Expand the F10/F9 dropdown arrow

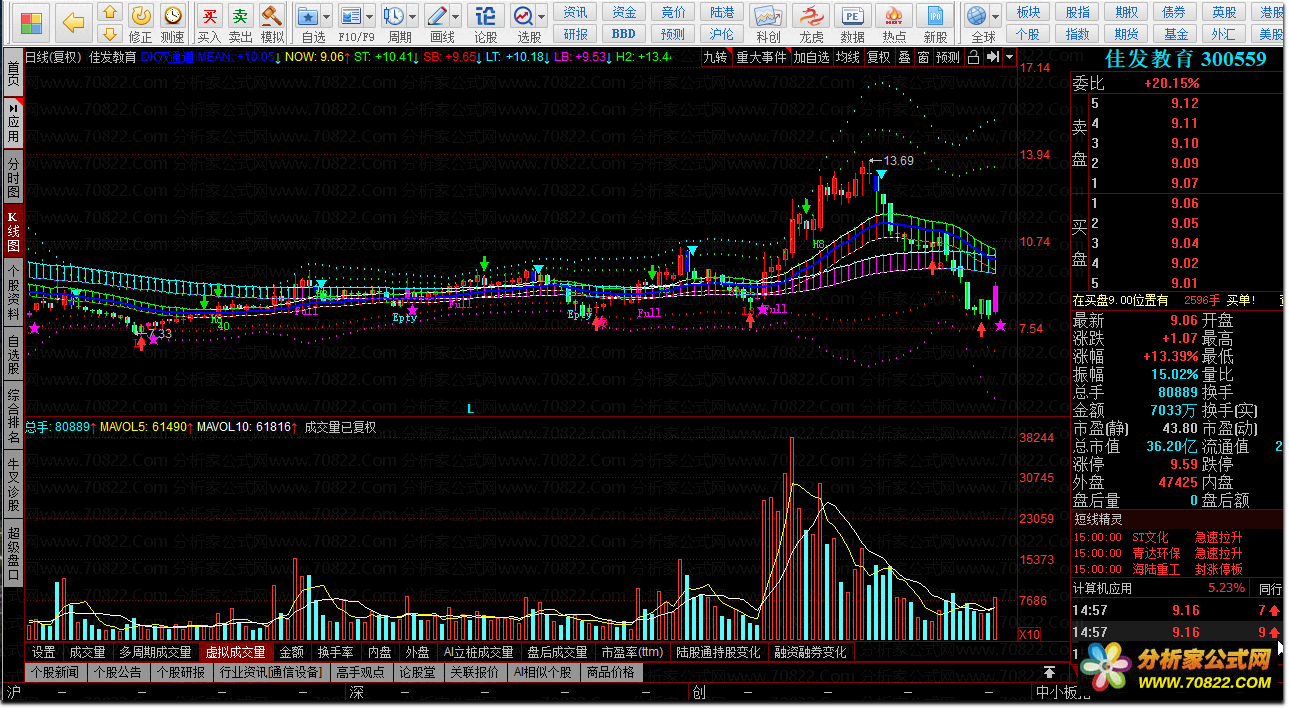(x=370, y=17)
